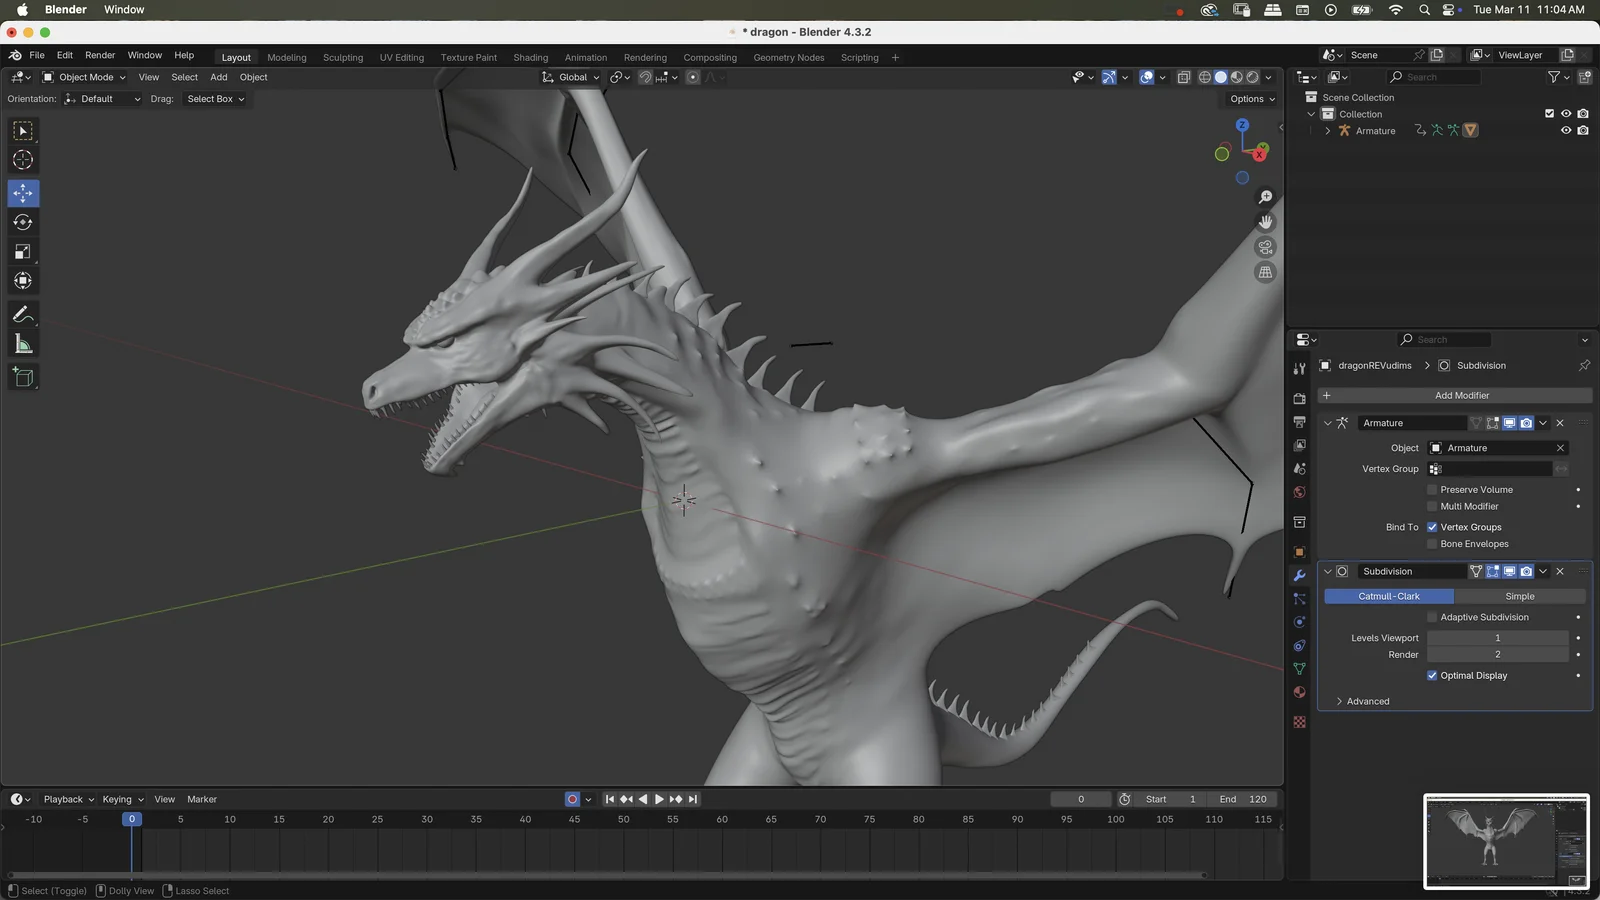Open the Object Mode dropdown
The height and width of the screenshot is (900, 1600).
86,77
